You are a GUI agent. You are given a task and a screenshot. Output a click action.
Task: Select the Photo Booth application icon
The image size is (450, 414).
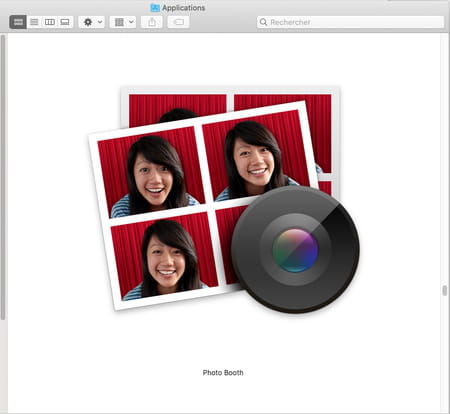tap(224, 199)
